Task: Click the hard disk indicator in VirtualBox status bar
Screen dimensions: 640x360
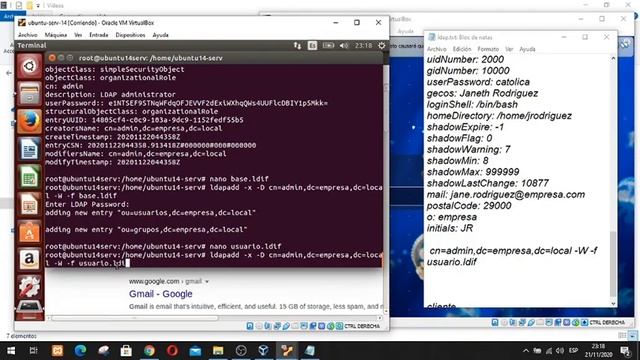Action: tap(250, 326)
